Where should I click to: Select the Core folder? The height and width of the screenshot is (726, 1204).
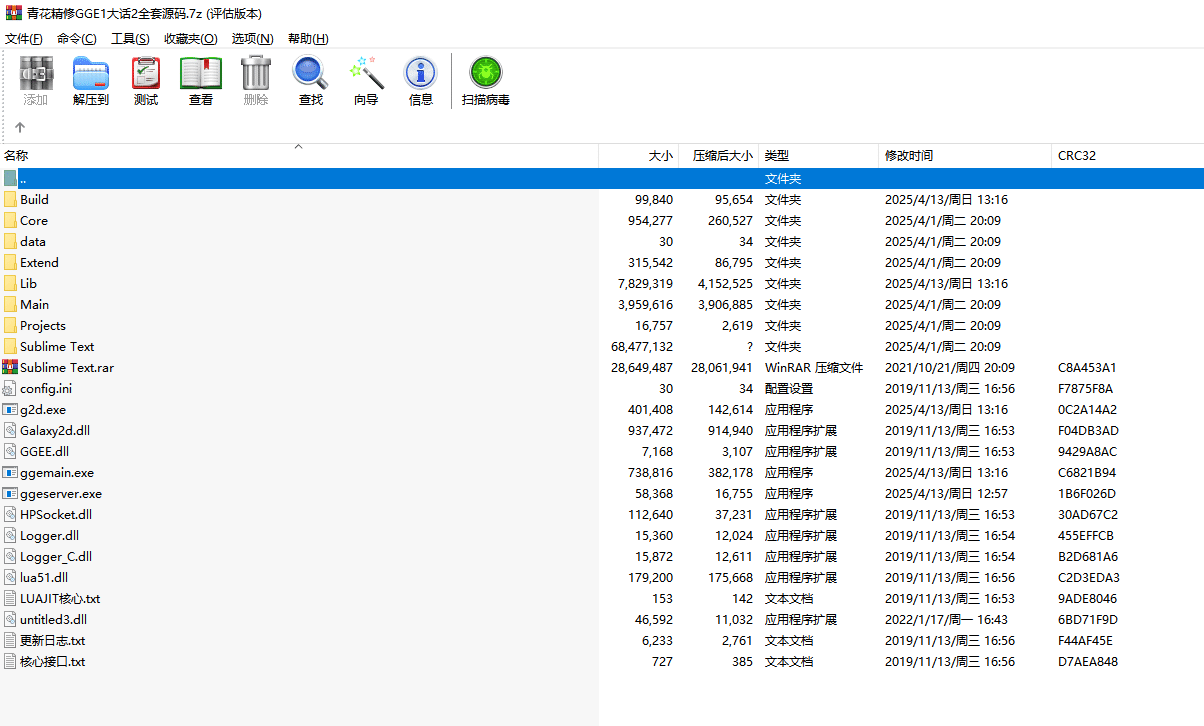(33, 221)
